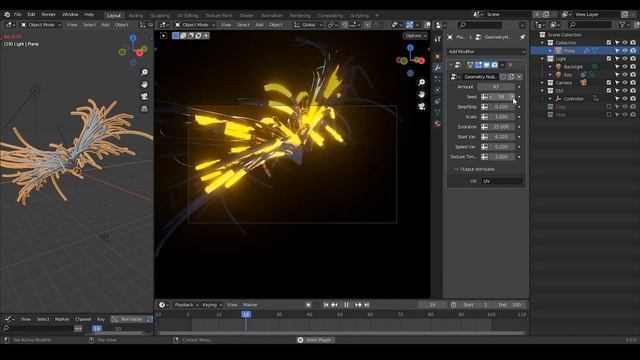Open the Edit menu

31,15
